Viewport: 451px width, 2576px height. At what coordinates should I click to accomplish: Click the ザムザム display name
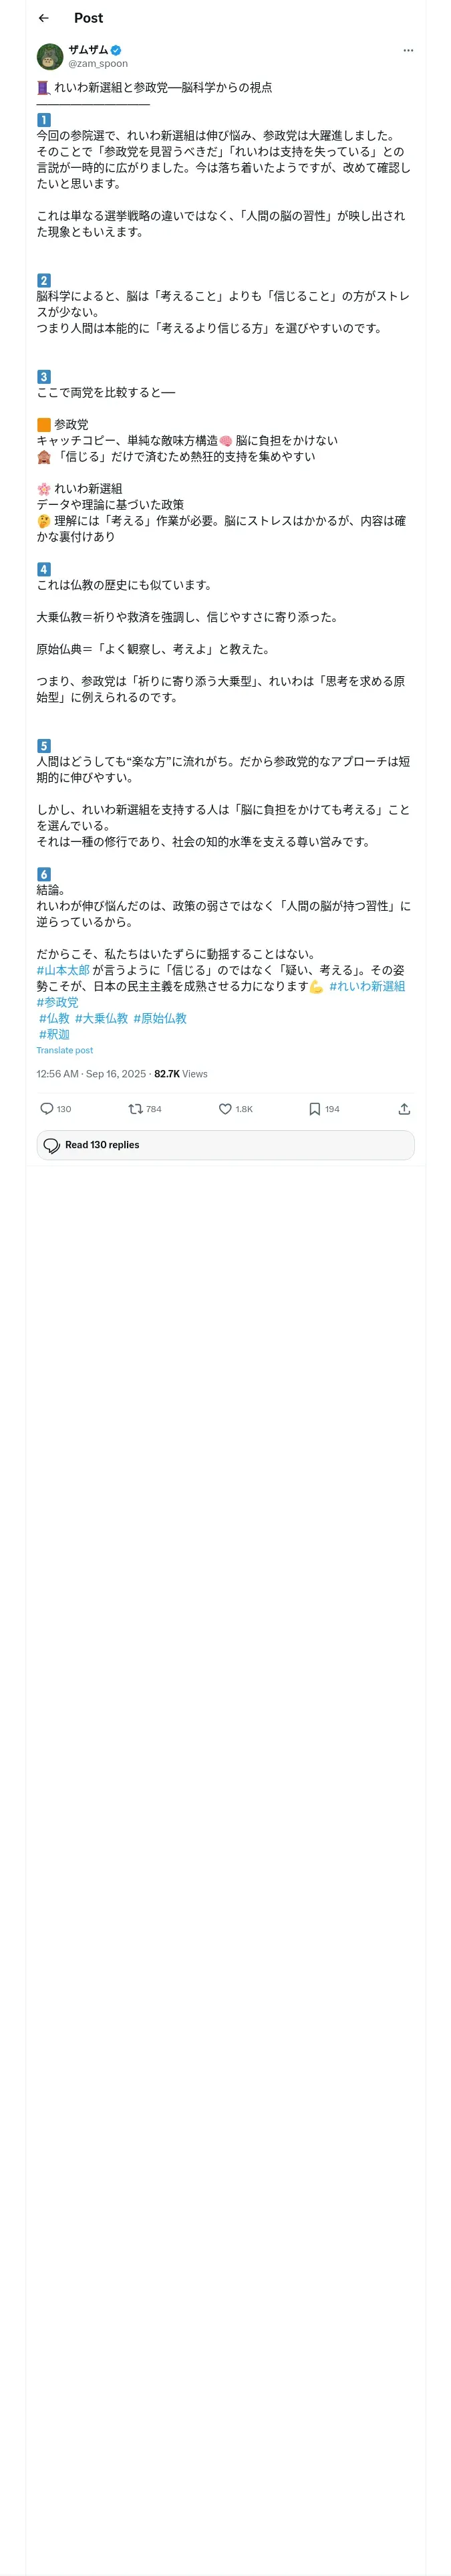[x=88, y=50]
